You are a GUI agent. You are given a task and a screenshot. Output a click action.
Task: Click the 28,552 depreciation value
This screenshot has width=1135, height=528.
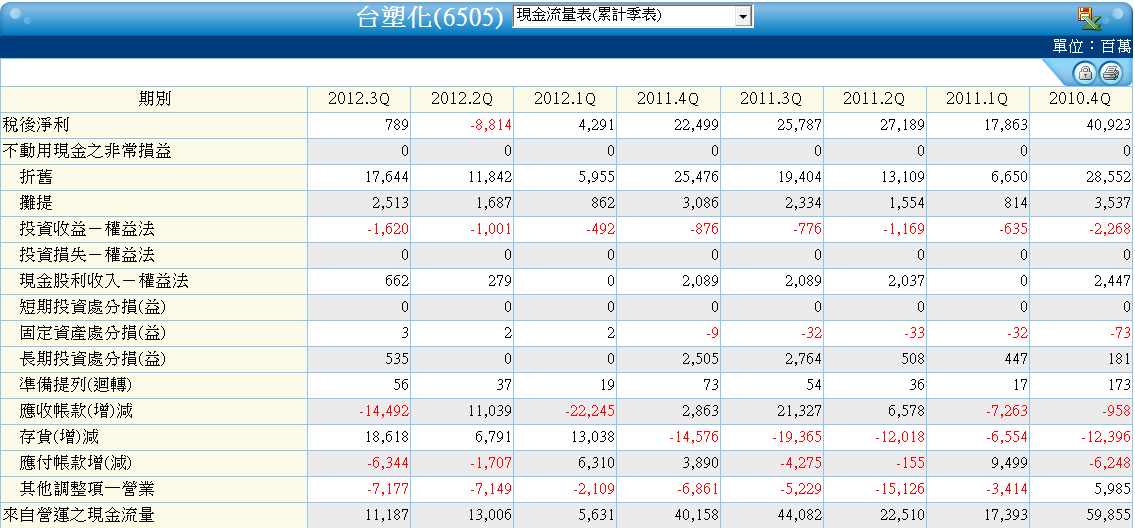[x=1109, y=177]
